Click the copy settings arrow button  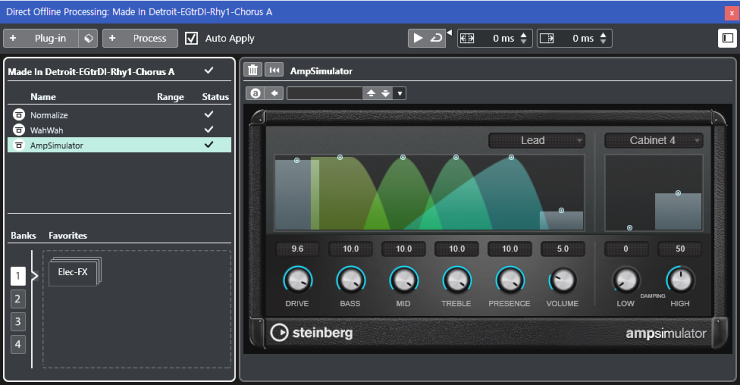(x=275, y=93)
